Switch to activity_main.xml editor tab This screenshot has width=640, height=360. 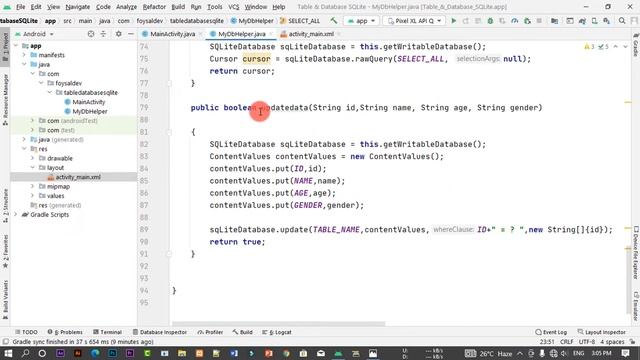[311, 34]
